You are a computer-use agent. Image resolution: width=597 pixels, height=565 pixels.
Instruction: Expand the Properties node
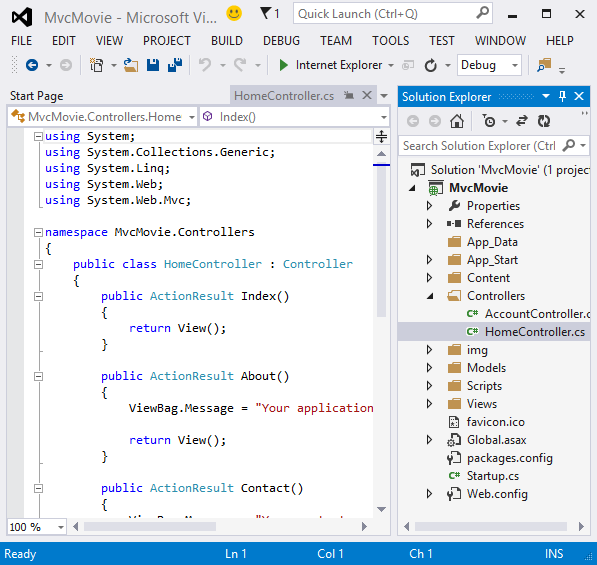pos(429,206)
